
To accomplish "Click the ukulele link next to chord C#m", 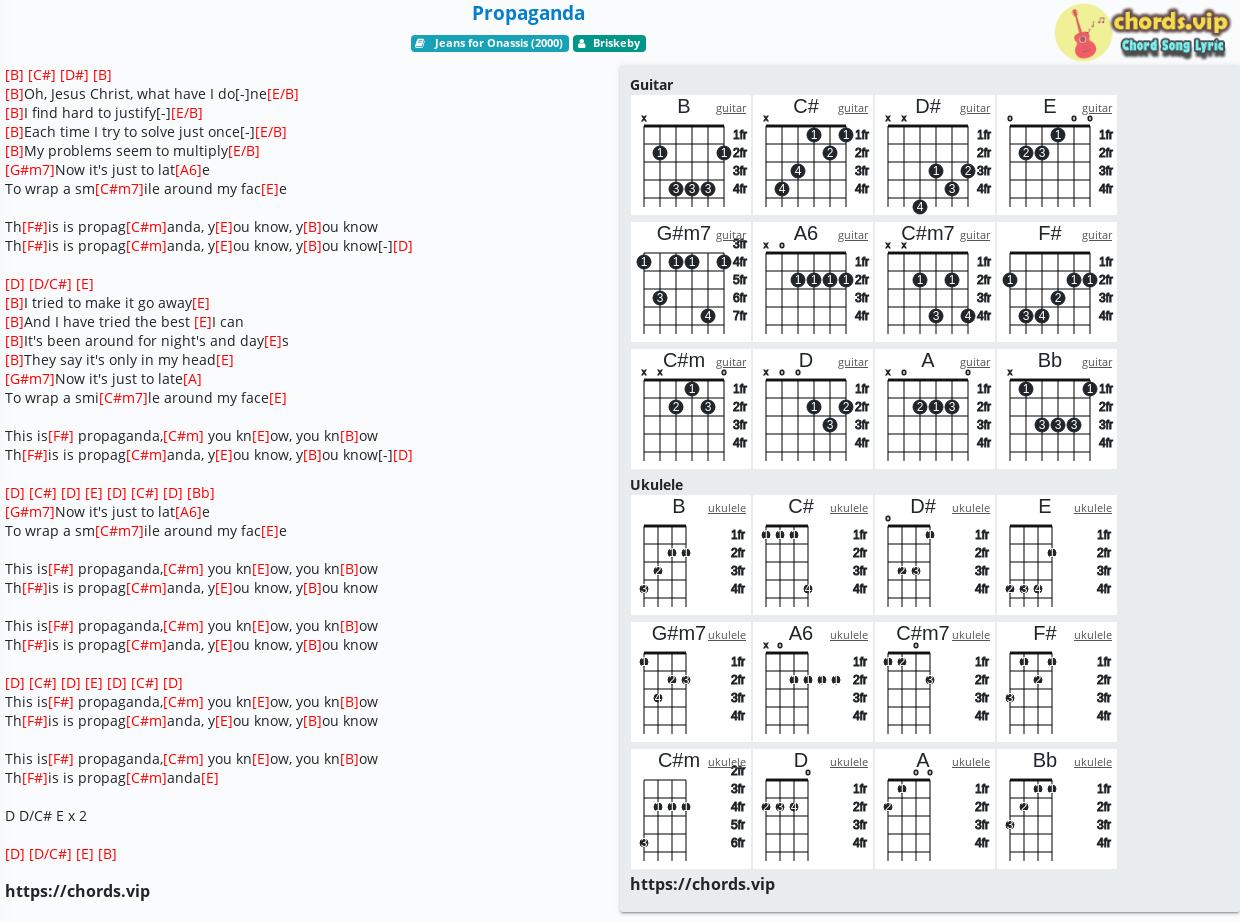I will [727, 762].
